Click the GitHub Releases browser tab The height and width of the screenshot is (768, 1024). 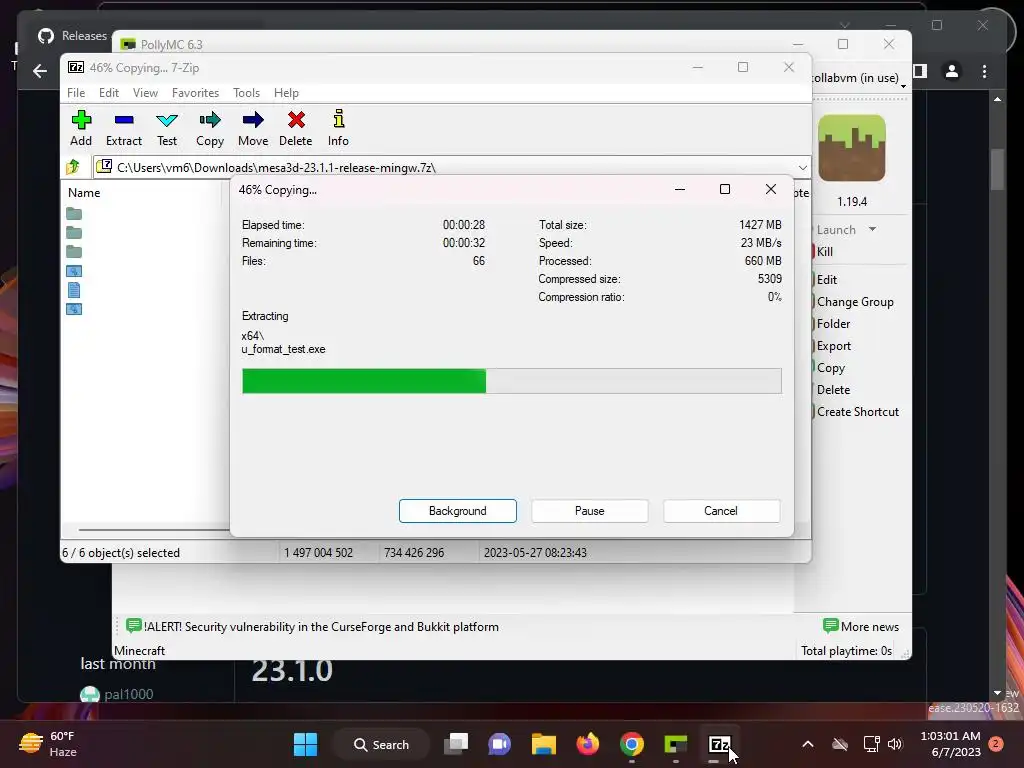click(72, 36)
